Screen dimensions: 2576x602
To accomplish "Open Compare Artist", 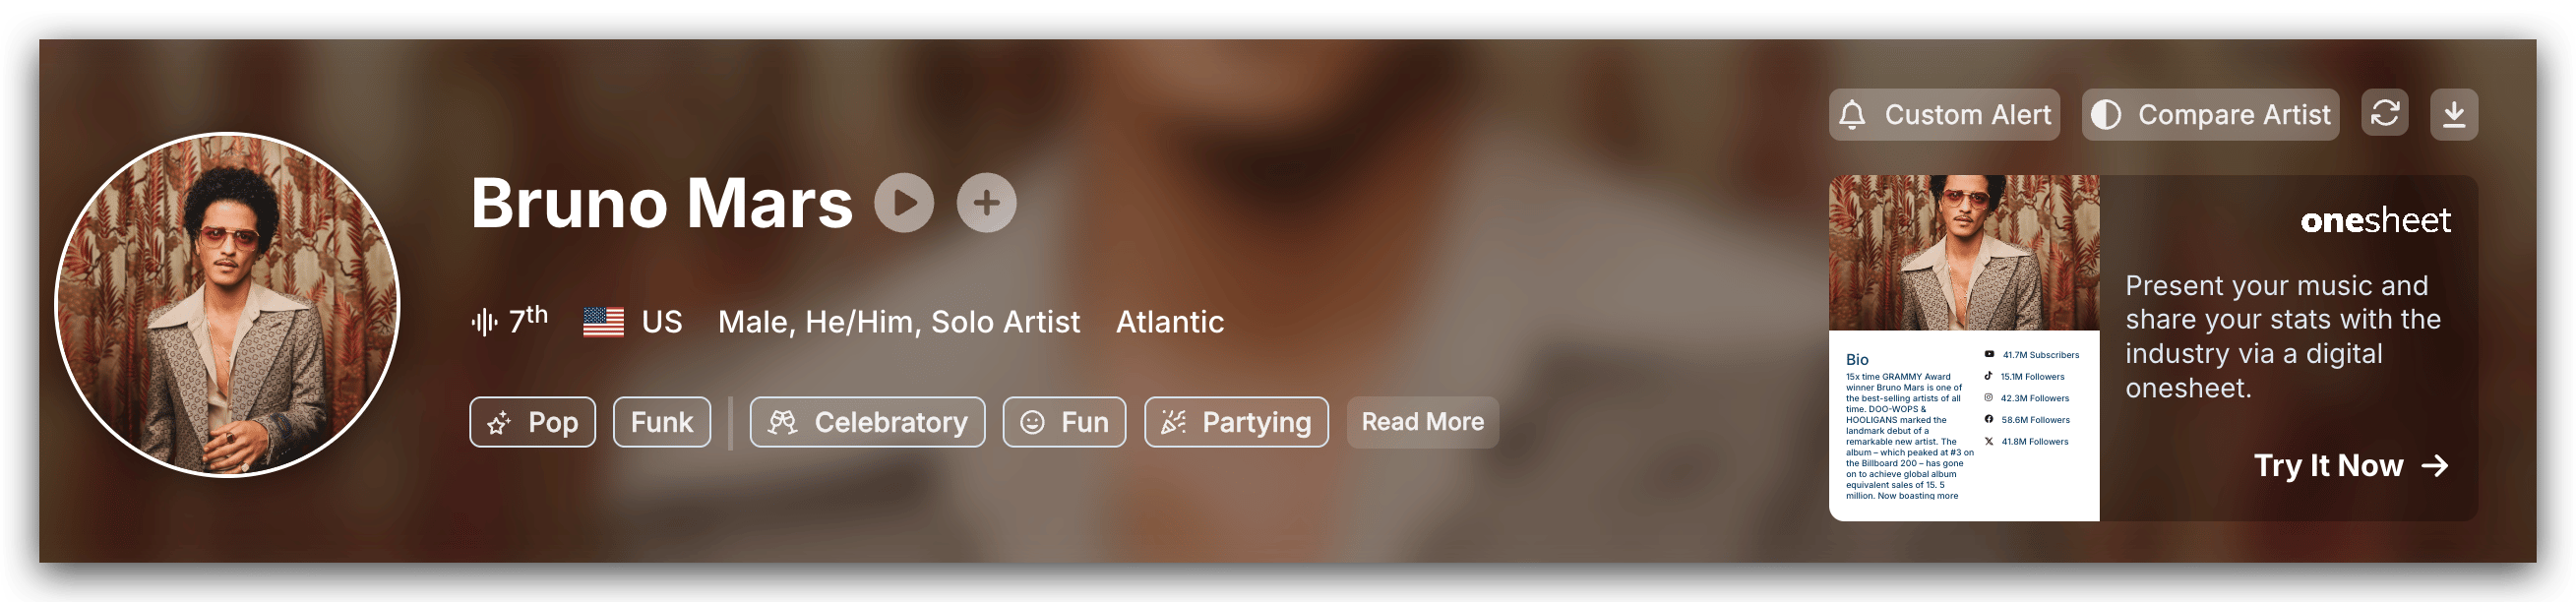I will tap(2210, 115).
